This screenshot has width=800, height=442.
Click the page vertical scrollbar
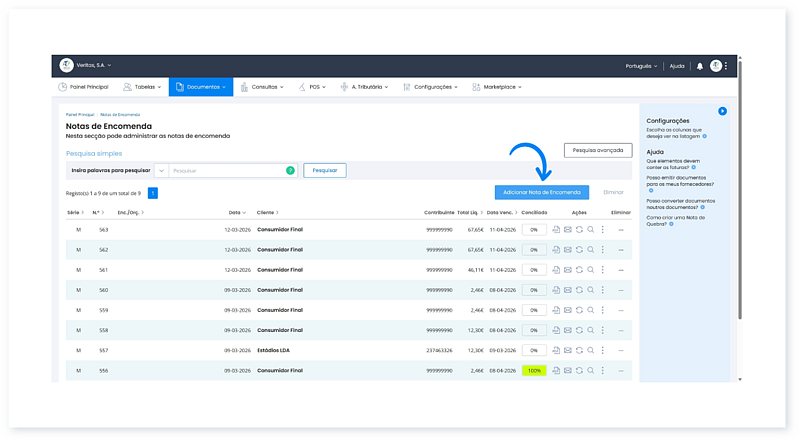tap(740, 190)
